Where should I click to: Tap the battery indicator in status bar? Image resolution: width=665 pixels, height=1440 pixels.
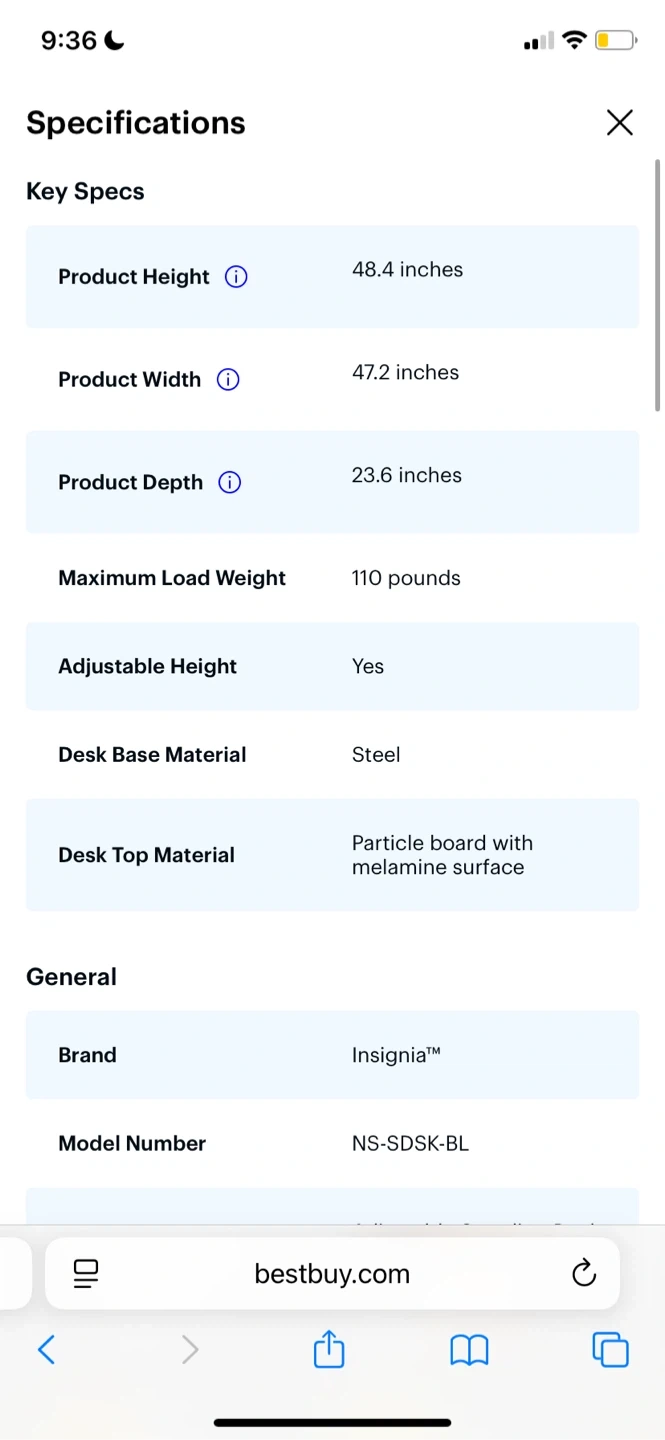coord(615,41)
